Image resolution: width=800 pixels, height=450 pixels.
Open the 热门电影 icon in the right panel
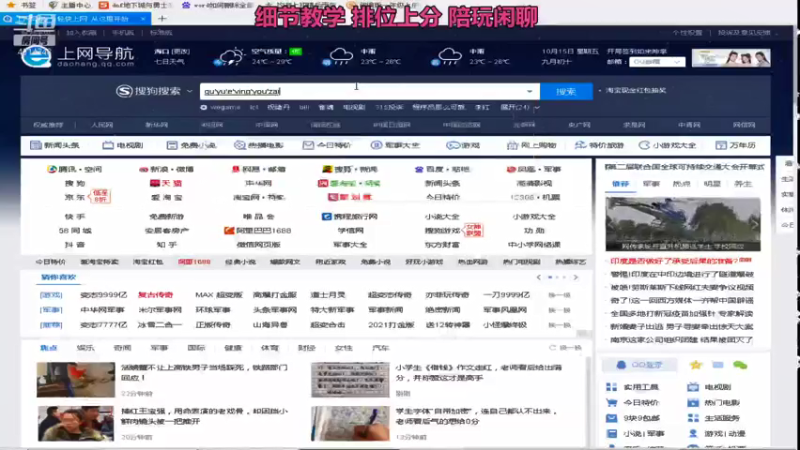click(693, 403)
